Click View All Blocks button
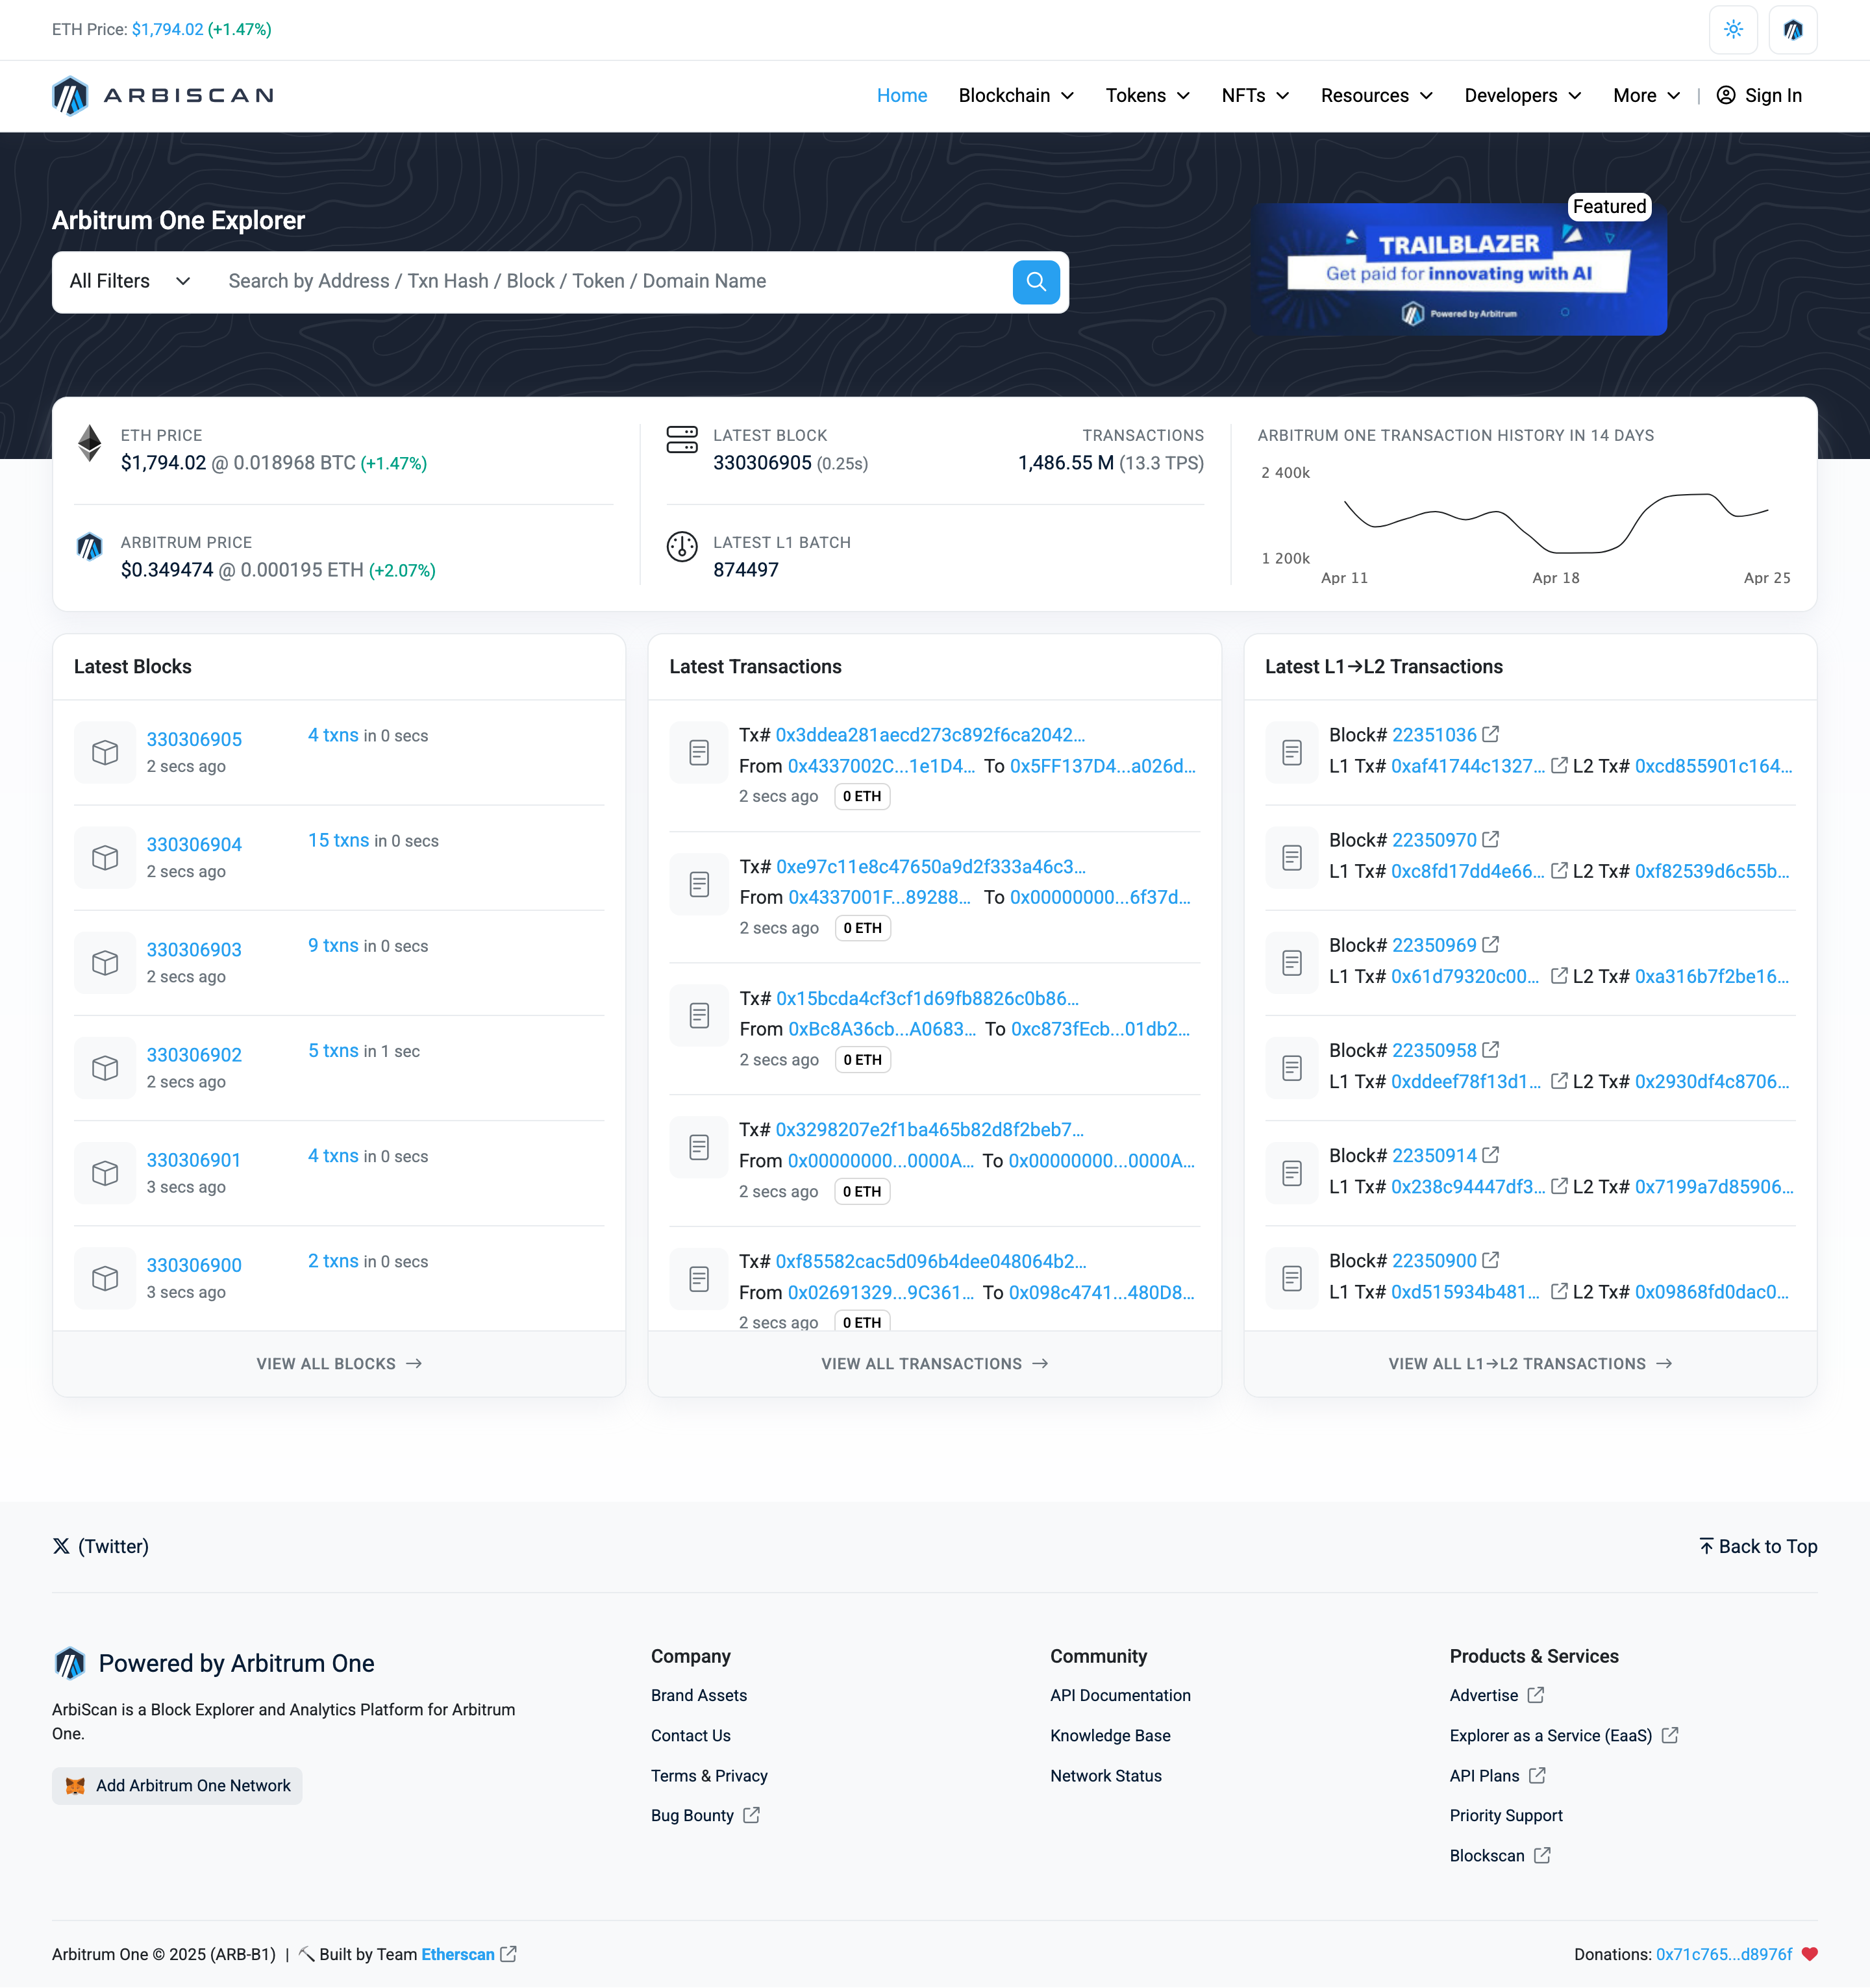The width and height of the screenshot is (1870, 1988). [339, 1364]
